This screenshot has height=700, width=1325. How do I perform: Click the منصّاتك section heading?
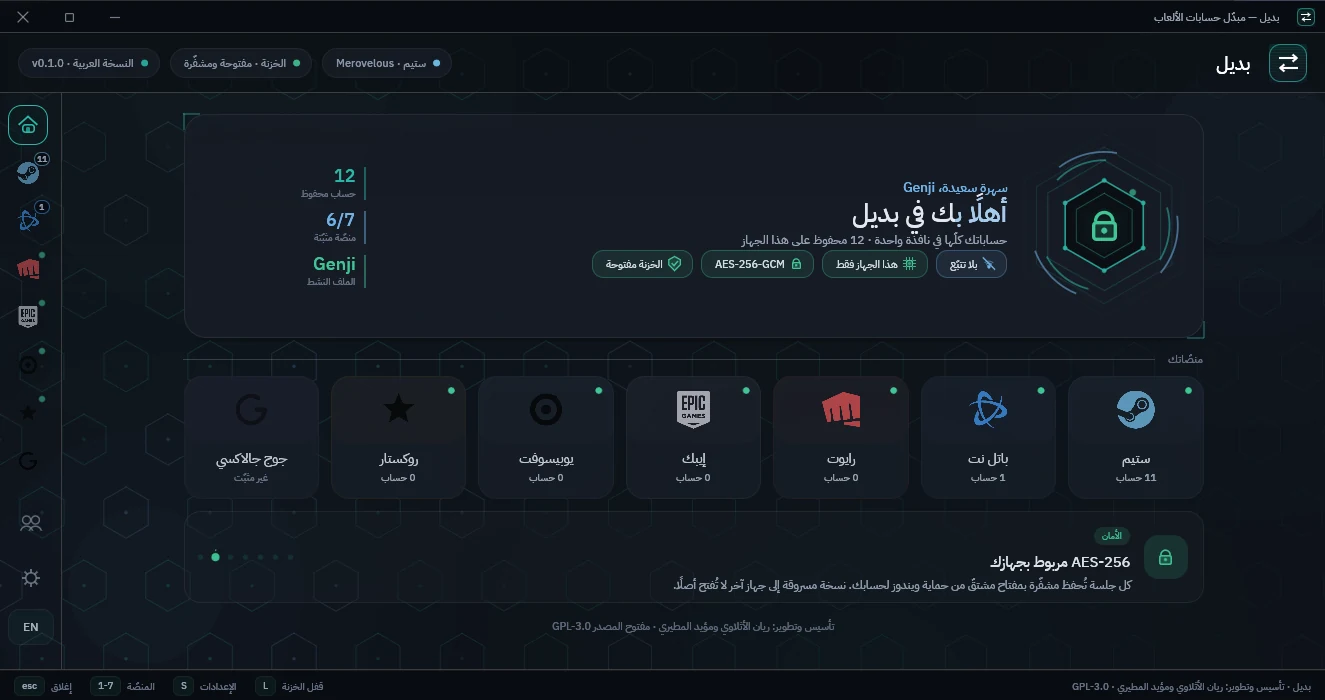(1186, 359)
